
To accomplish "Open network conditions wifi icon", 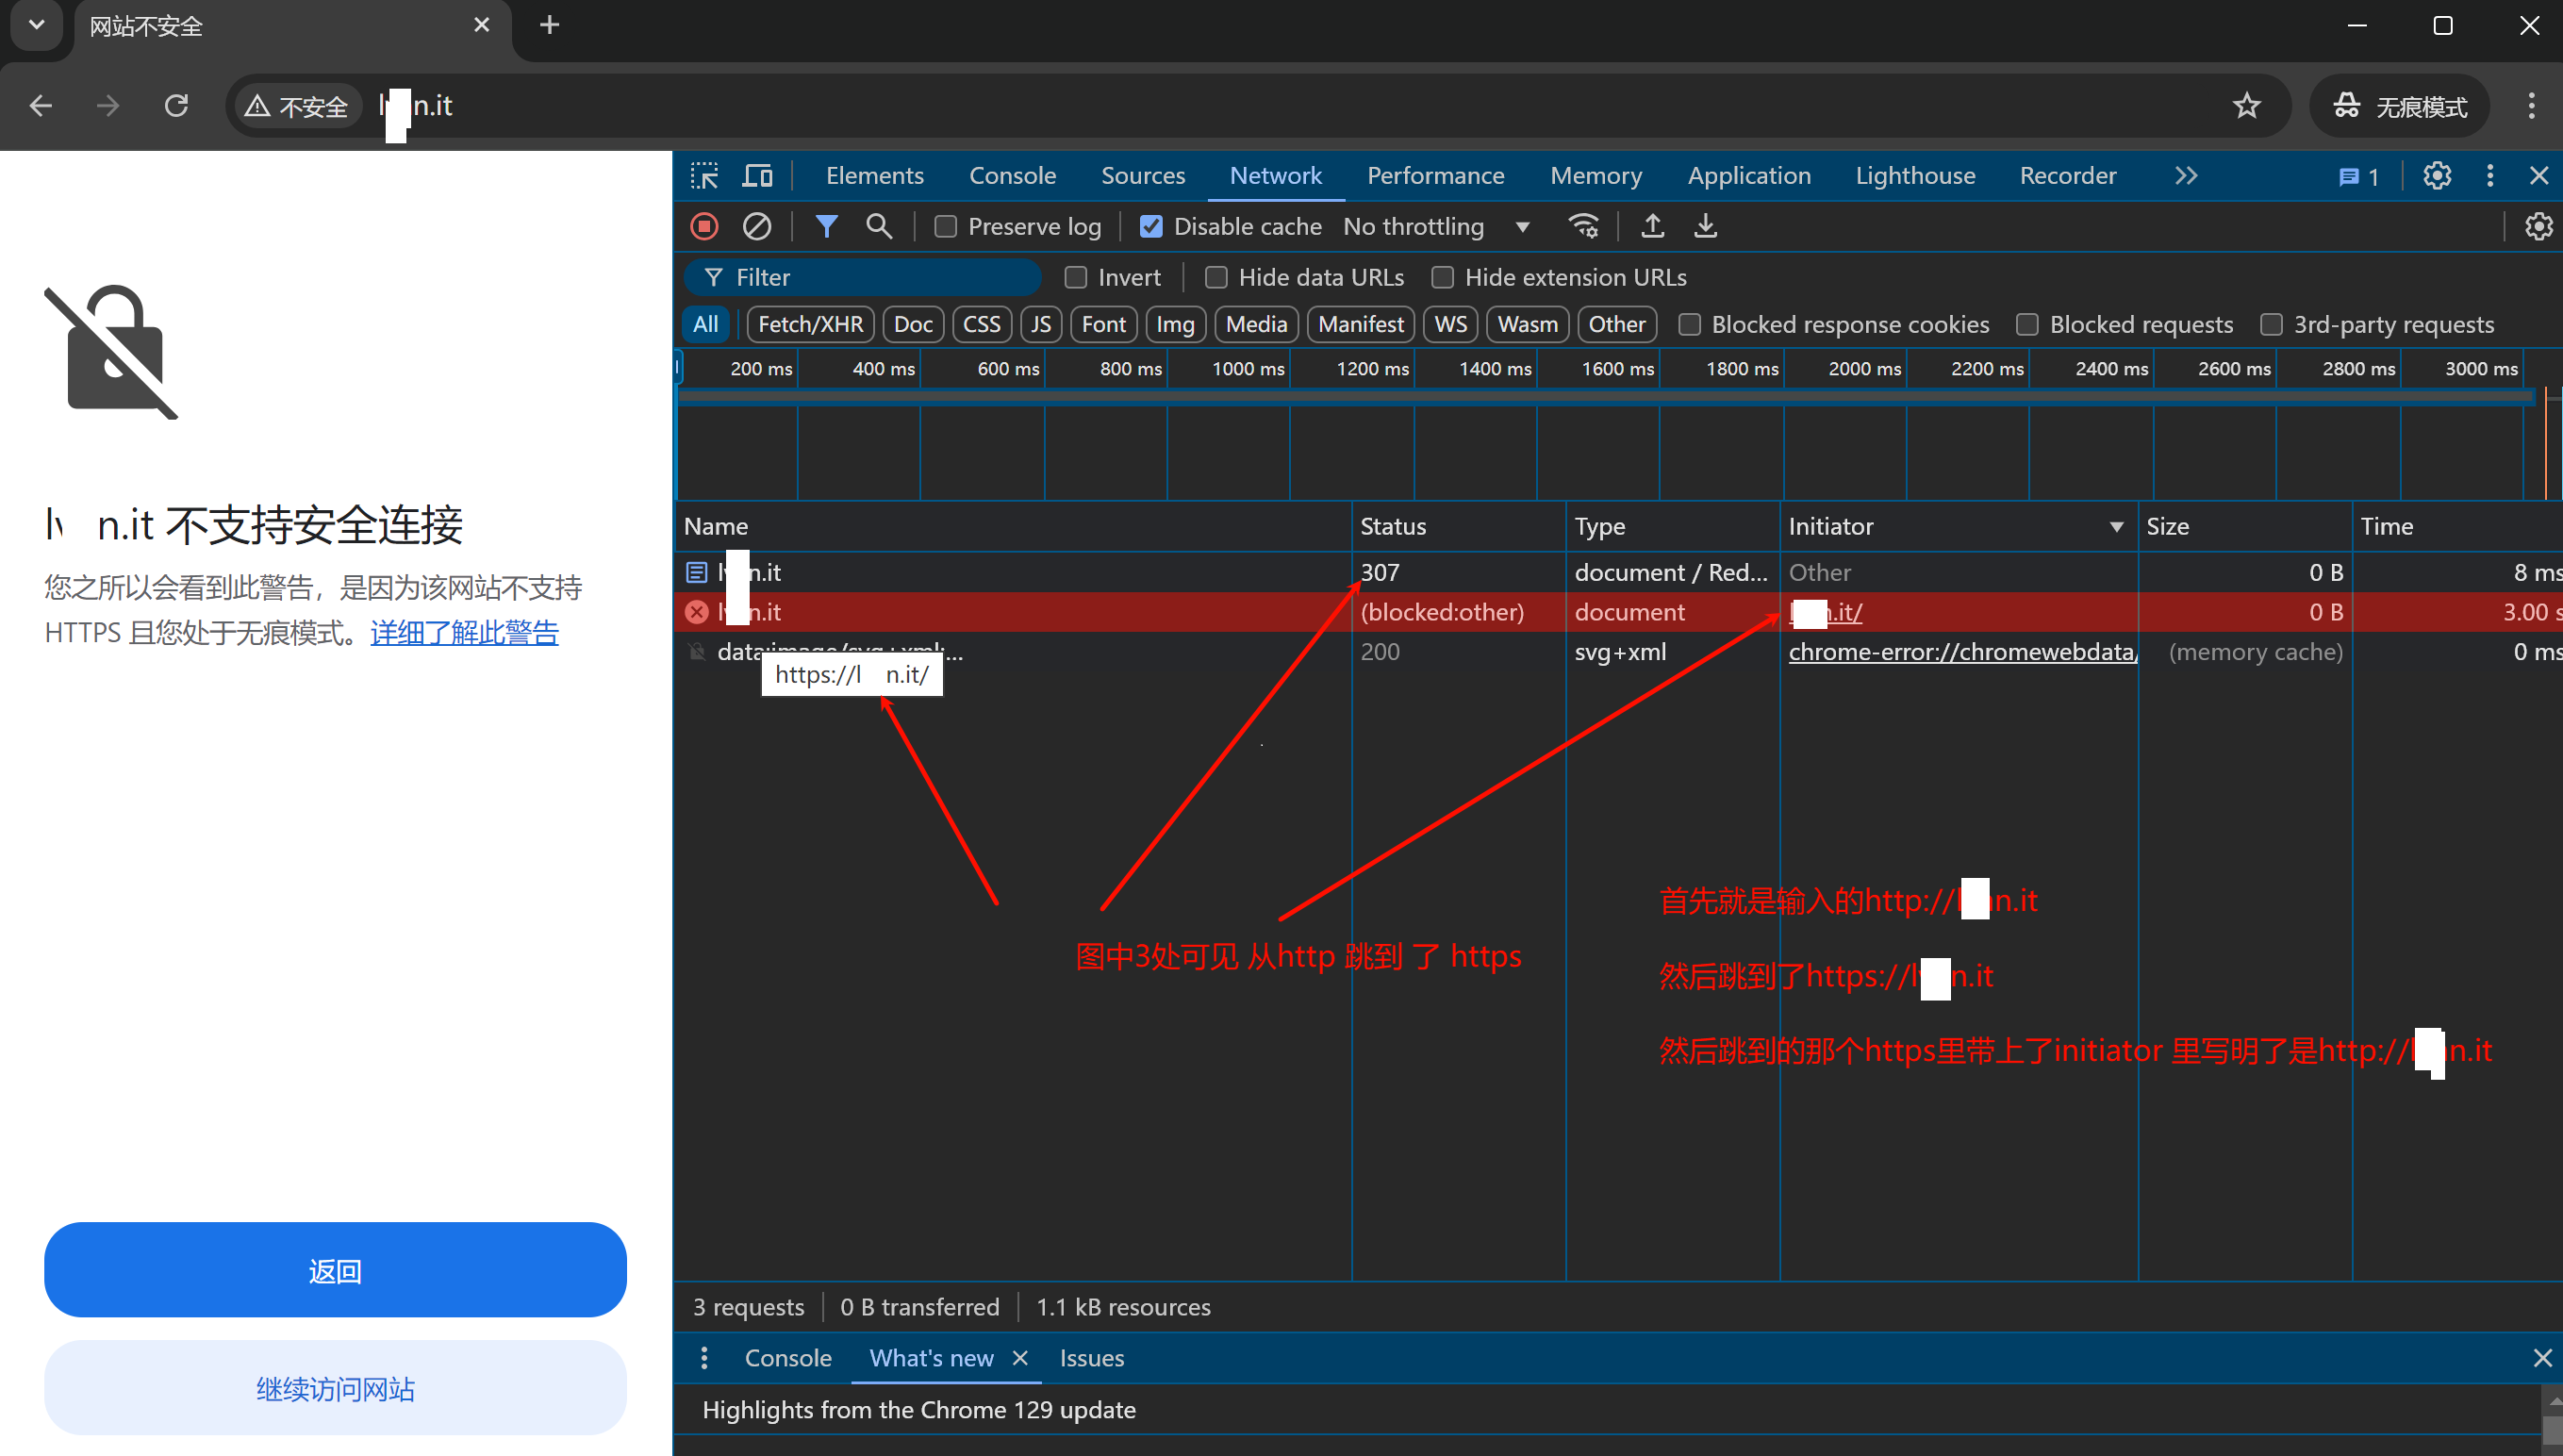I will [x=1583, y=227].
